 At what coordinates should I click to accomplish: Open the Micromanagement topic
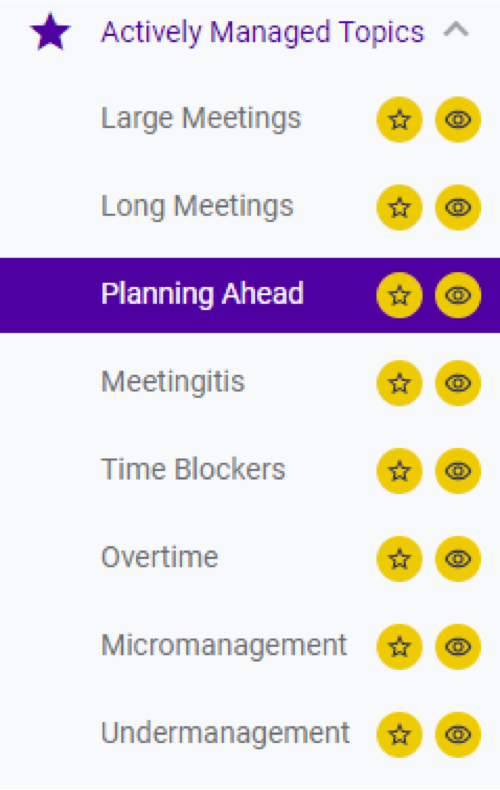[224, 645]
